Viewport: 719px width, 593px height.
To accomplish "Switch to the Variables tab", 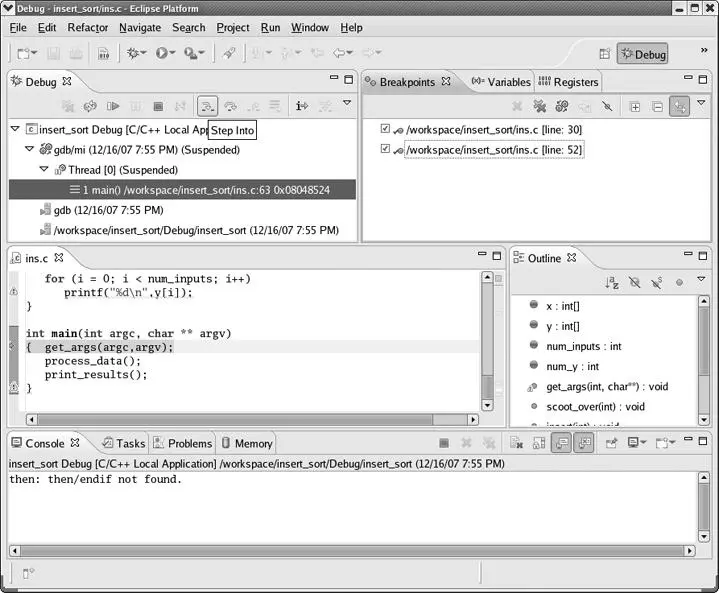I will pos(501,82).
